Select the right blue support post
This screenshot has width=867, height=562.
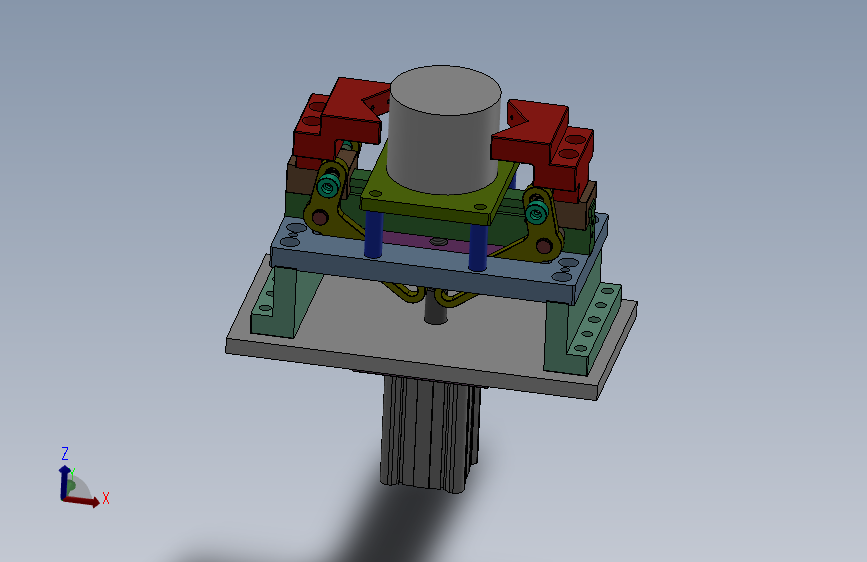click(x=478, y=246)
